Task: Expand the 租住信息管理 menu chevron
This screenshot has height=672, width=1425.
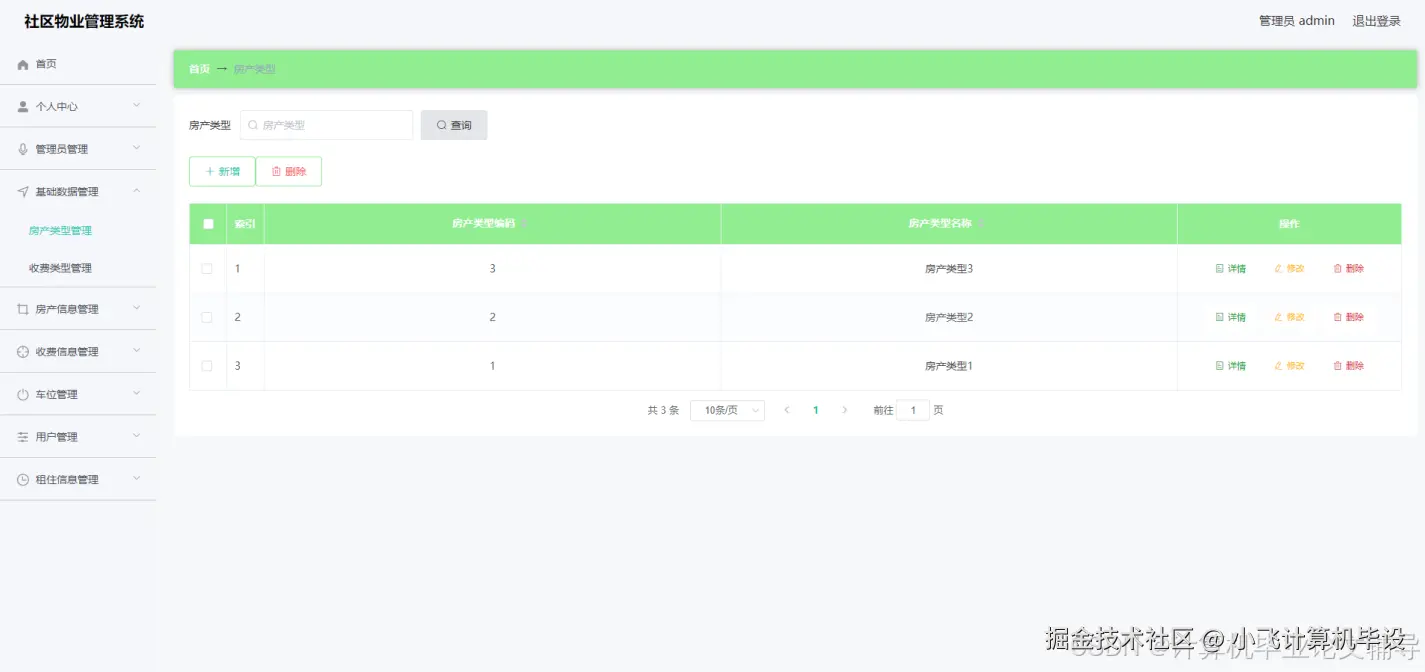Action: pyautogui.click(x=137, y=479)
